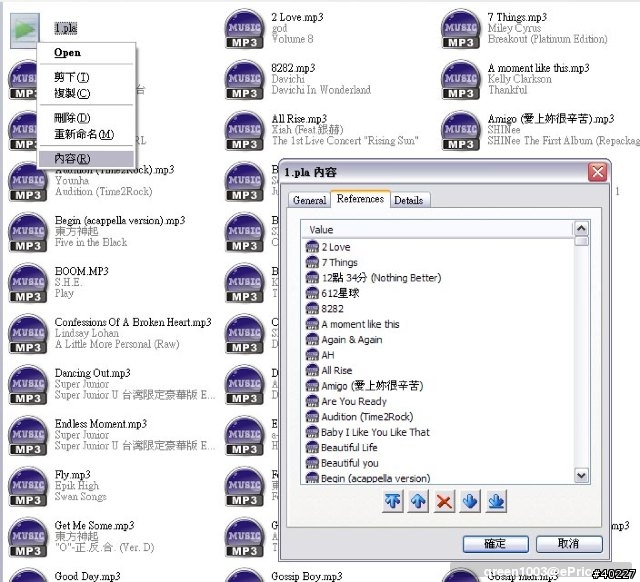
Task: Select '12點 34分 (Nothing Better)' reference
Action: click(381, 278)
